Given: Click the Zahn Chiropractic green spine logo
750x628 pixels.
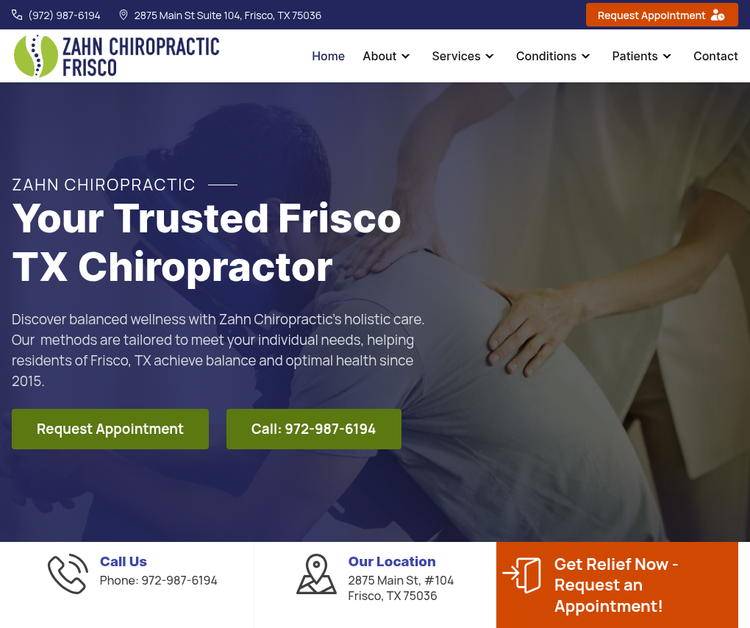Looking at the screenshot, I should 36,56.
